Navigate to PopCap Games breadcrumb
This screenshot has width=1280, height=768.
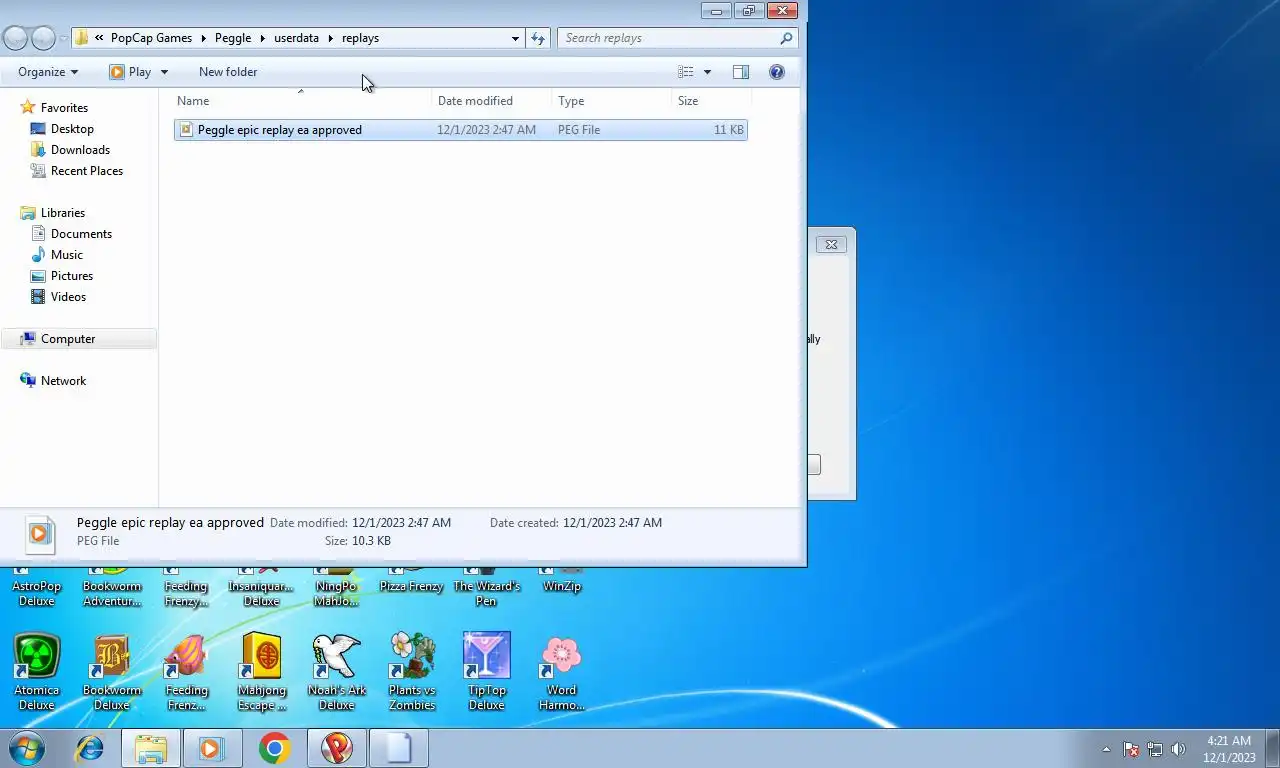coord(151,38)
